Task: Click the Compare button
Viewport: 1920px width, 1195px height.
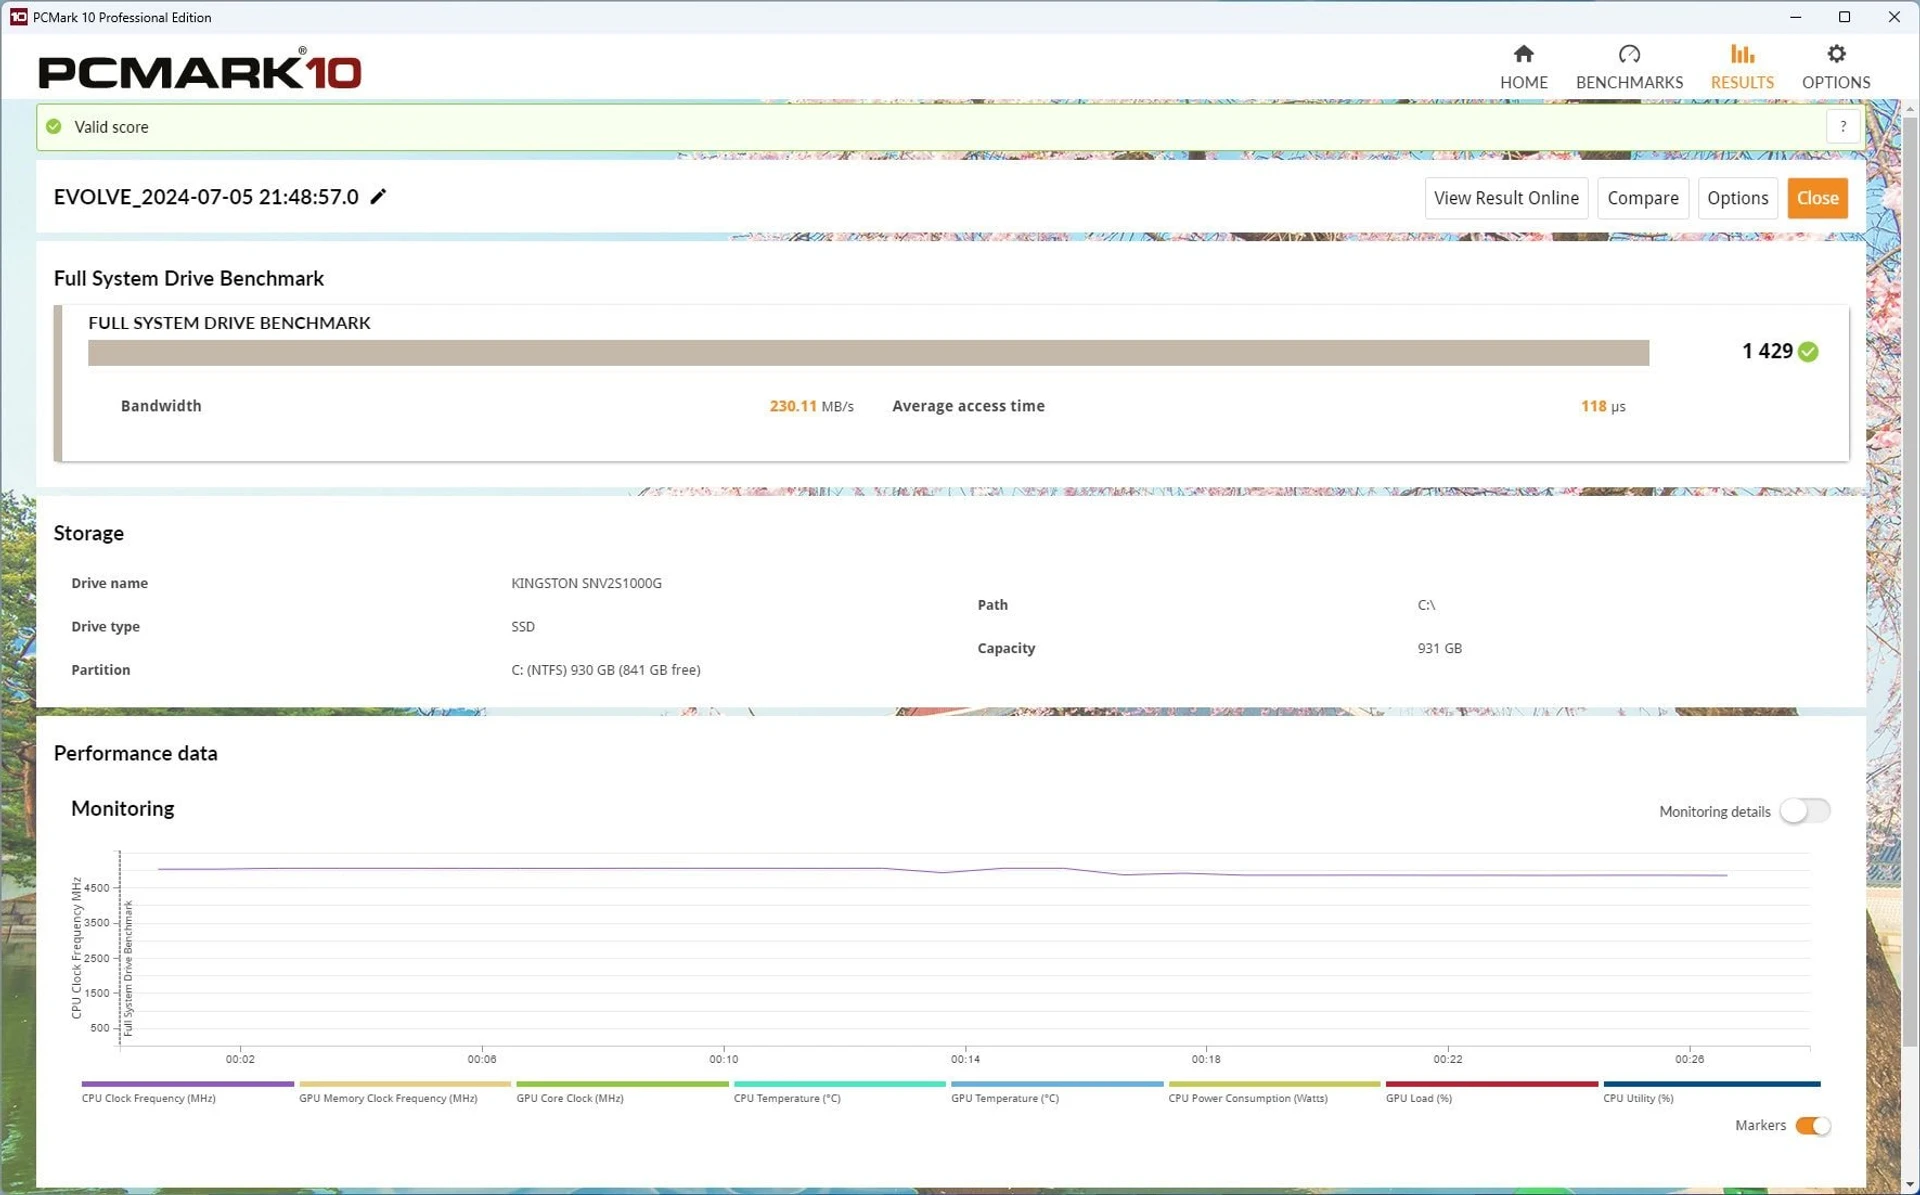Action: [1642, 198]
